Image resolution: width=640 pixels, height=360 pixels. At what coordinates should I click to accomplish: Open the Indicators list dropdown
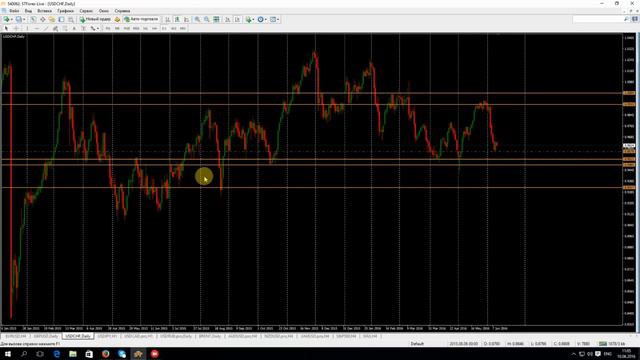tap(249, 19)
